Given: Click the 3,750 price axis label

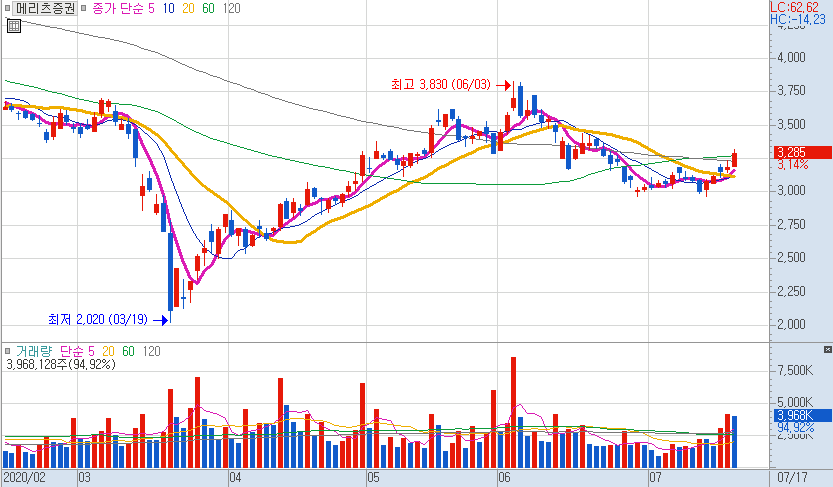Looking at the screenshot, I should (791, 90).
